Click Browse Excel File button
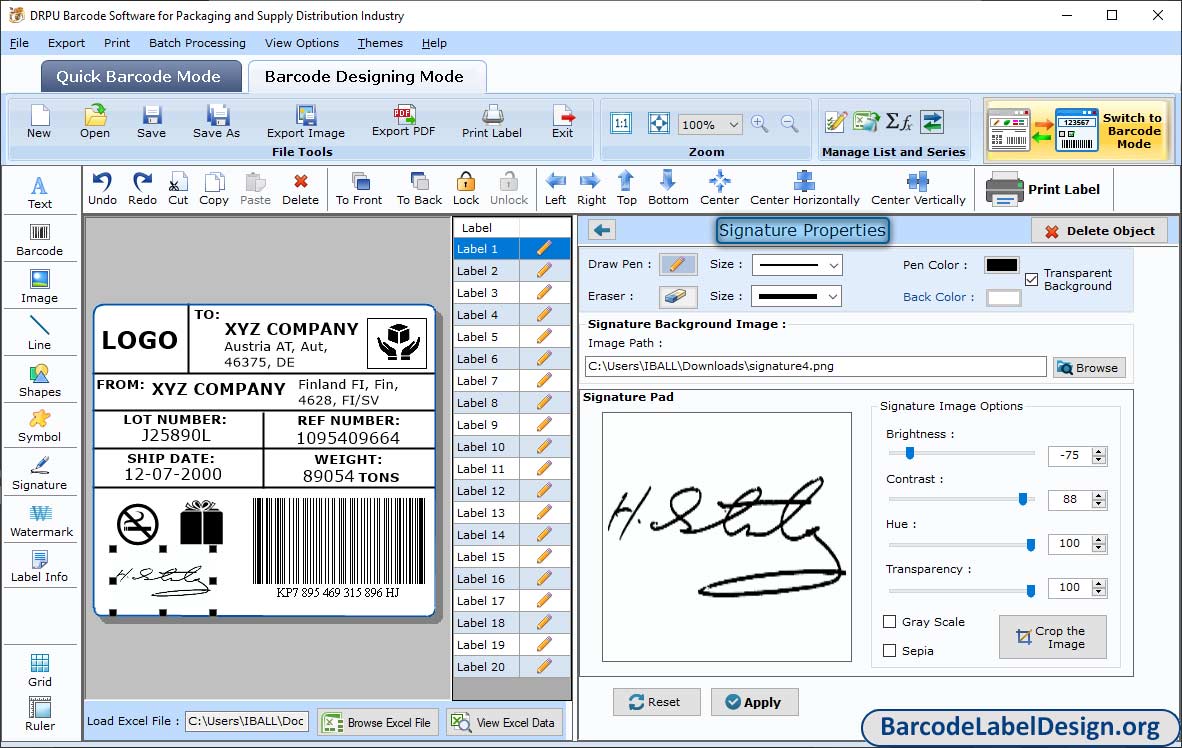 (x=378, y=722)
